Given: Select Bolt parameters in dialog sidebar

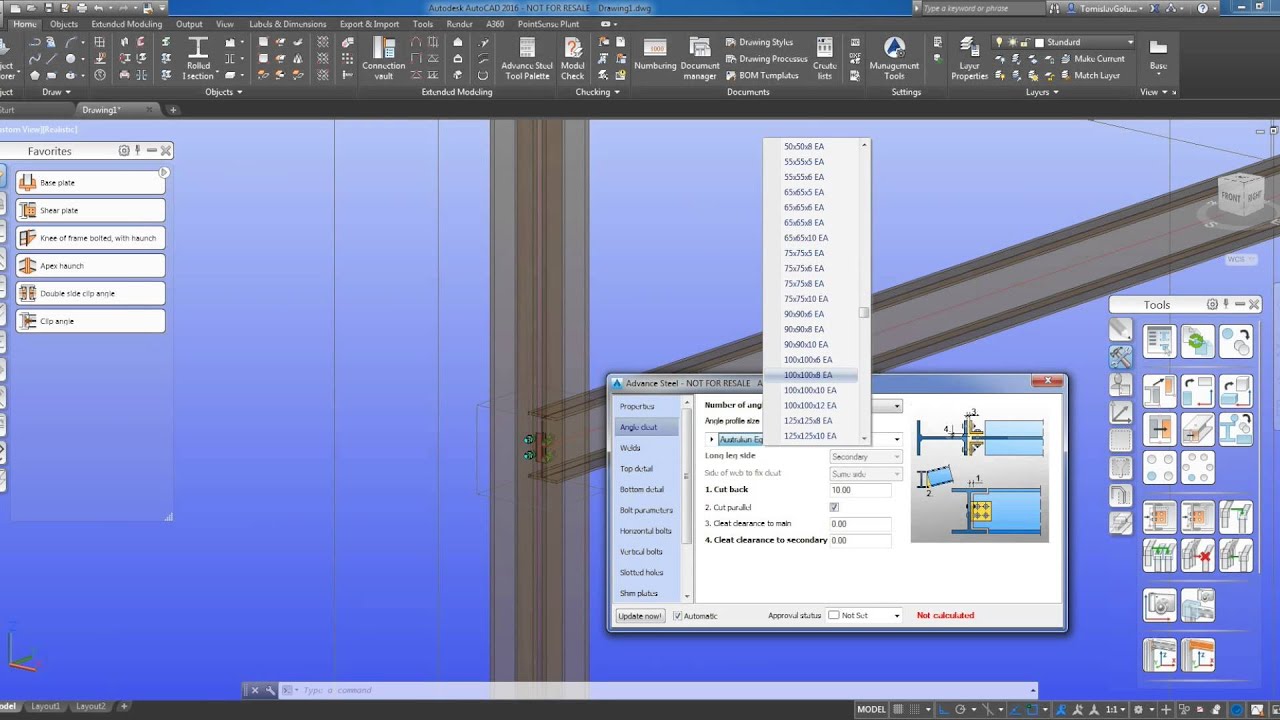Looking at the screenshot, I should (x=646, y=510).
